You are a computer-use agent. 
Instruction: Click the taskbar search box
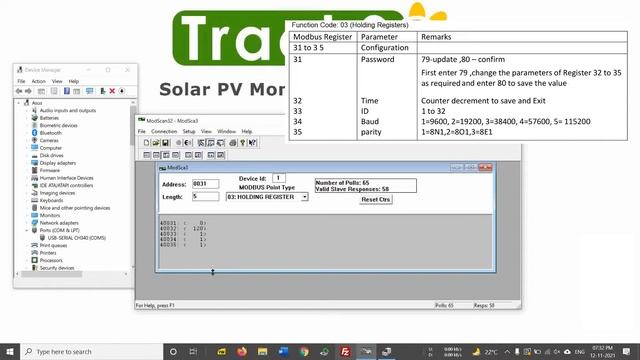point(92,351)
